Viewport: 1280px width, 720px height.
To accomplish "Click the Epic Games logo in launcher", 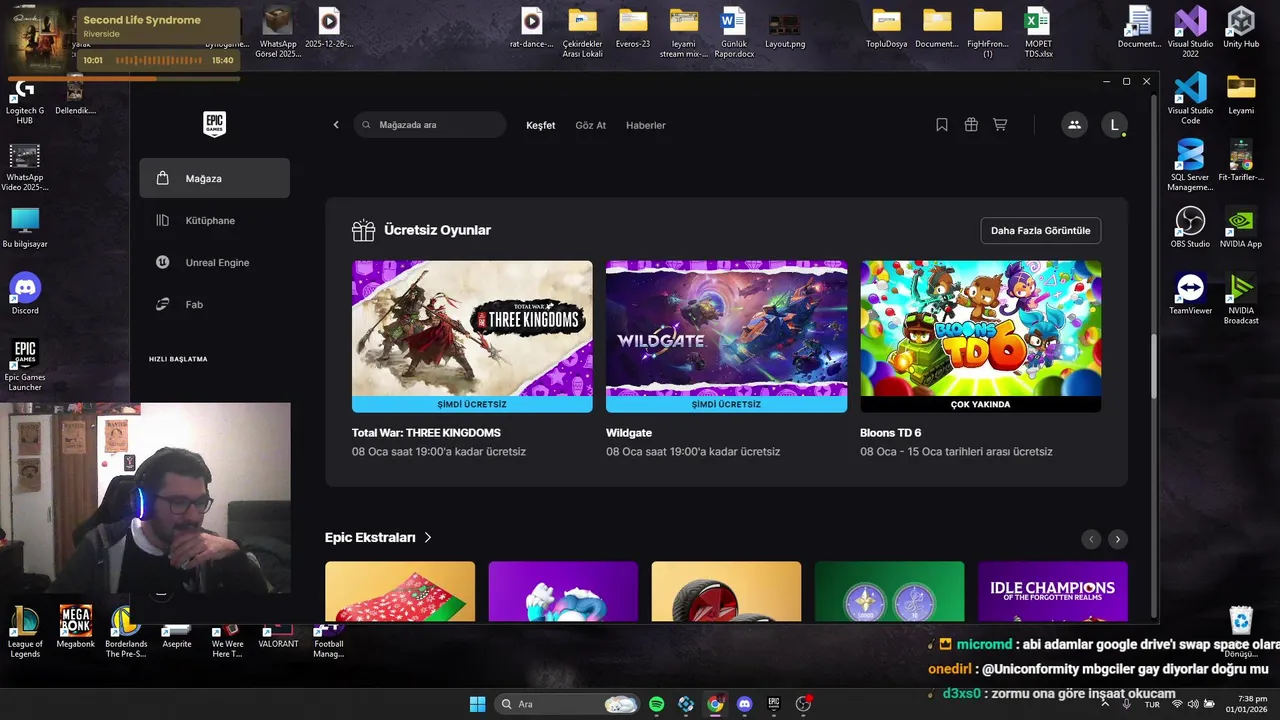I will pyautogui.click(x=214, y=124).
